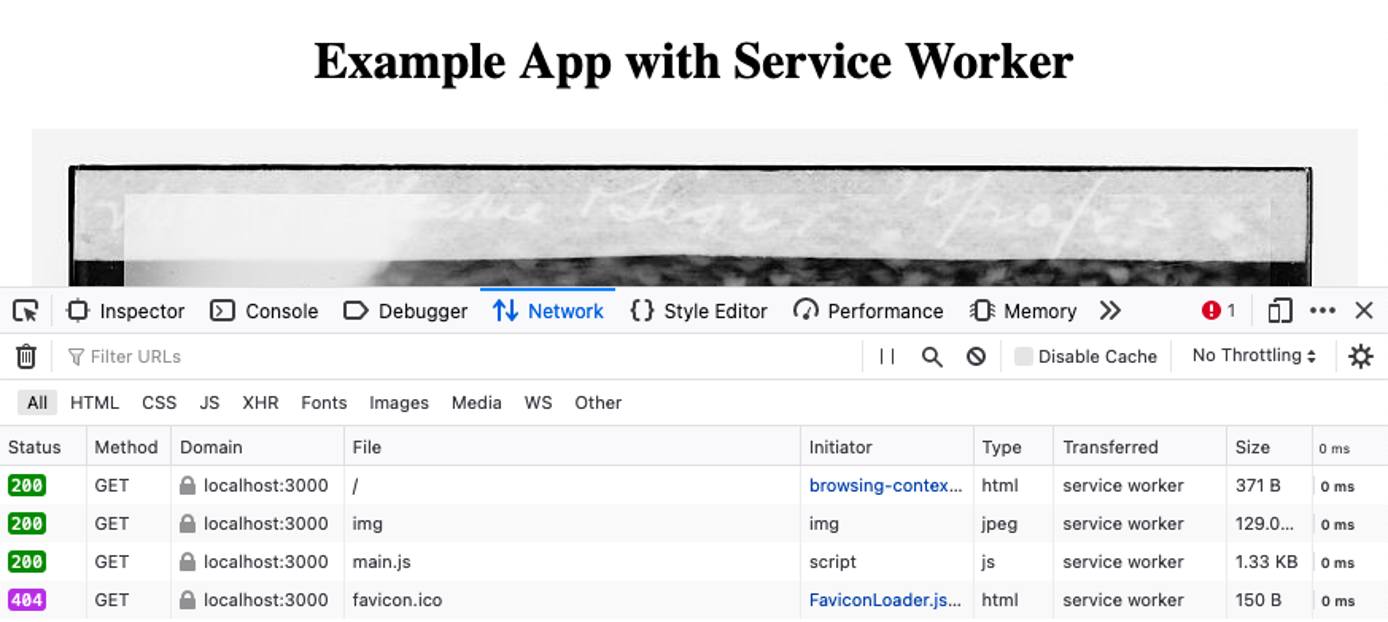
Task: Open the Memory panel
Action: point(1024,310)
